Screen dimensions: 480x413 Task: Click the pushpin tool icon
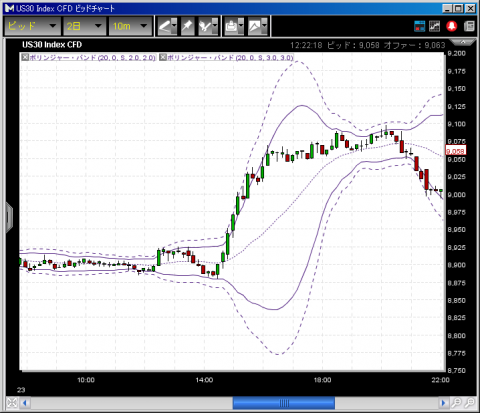click(187, 26)
